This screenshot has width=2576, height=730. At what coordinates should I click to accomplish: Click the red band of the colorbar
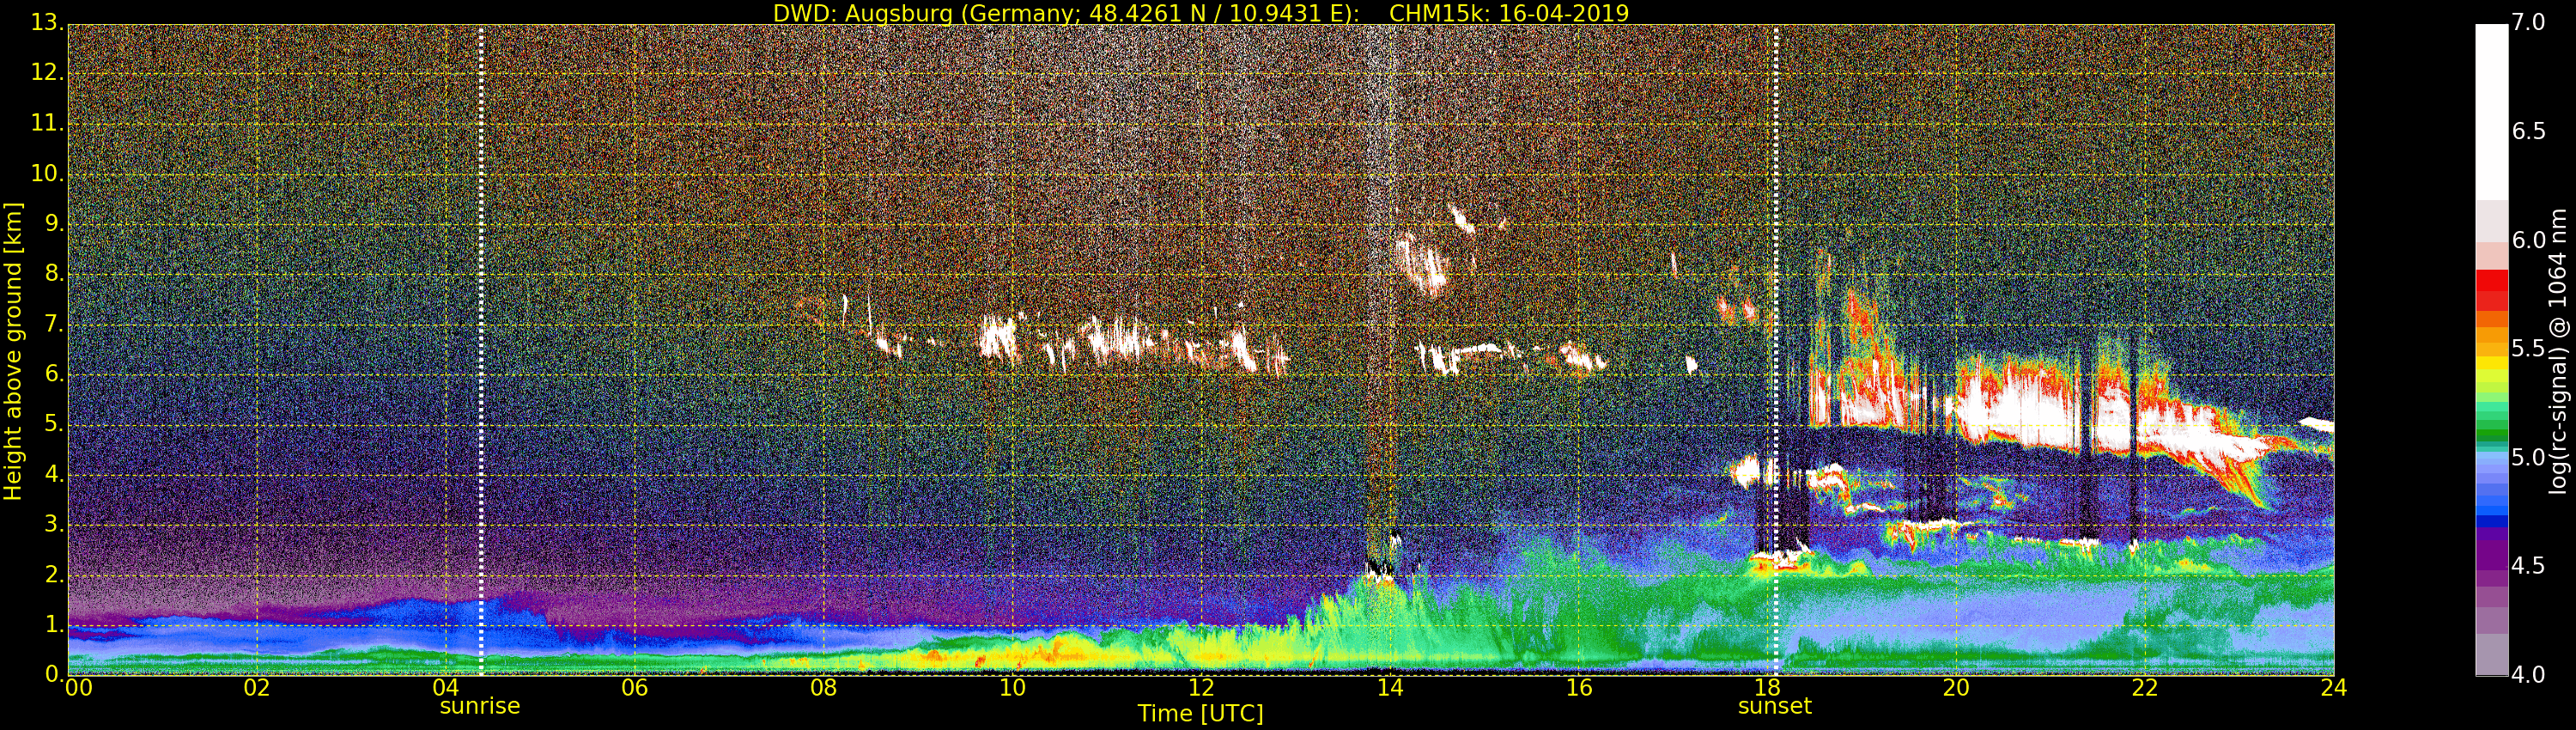pyautogui.click(x=2491, y=290)
